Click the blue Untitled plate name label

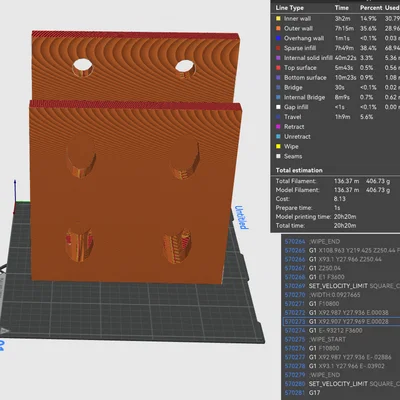tap(242, 217)
